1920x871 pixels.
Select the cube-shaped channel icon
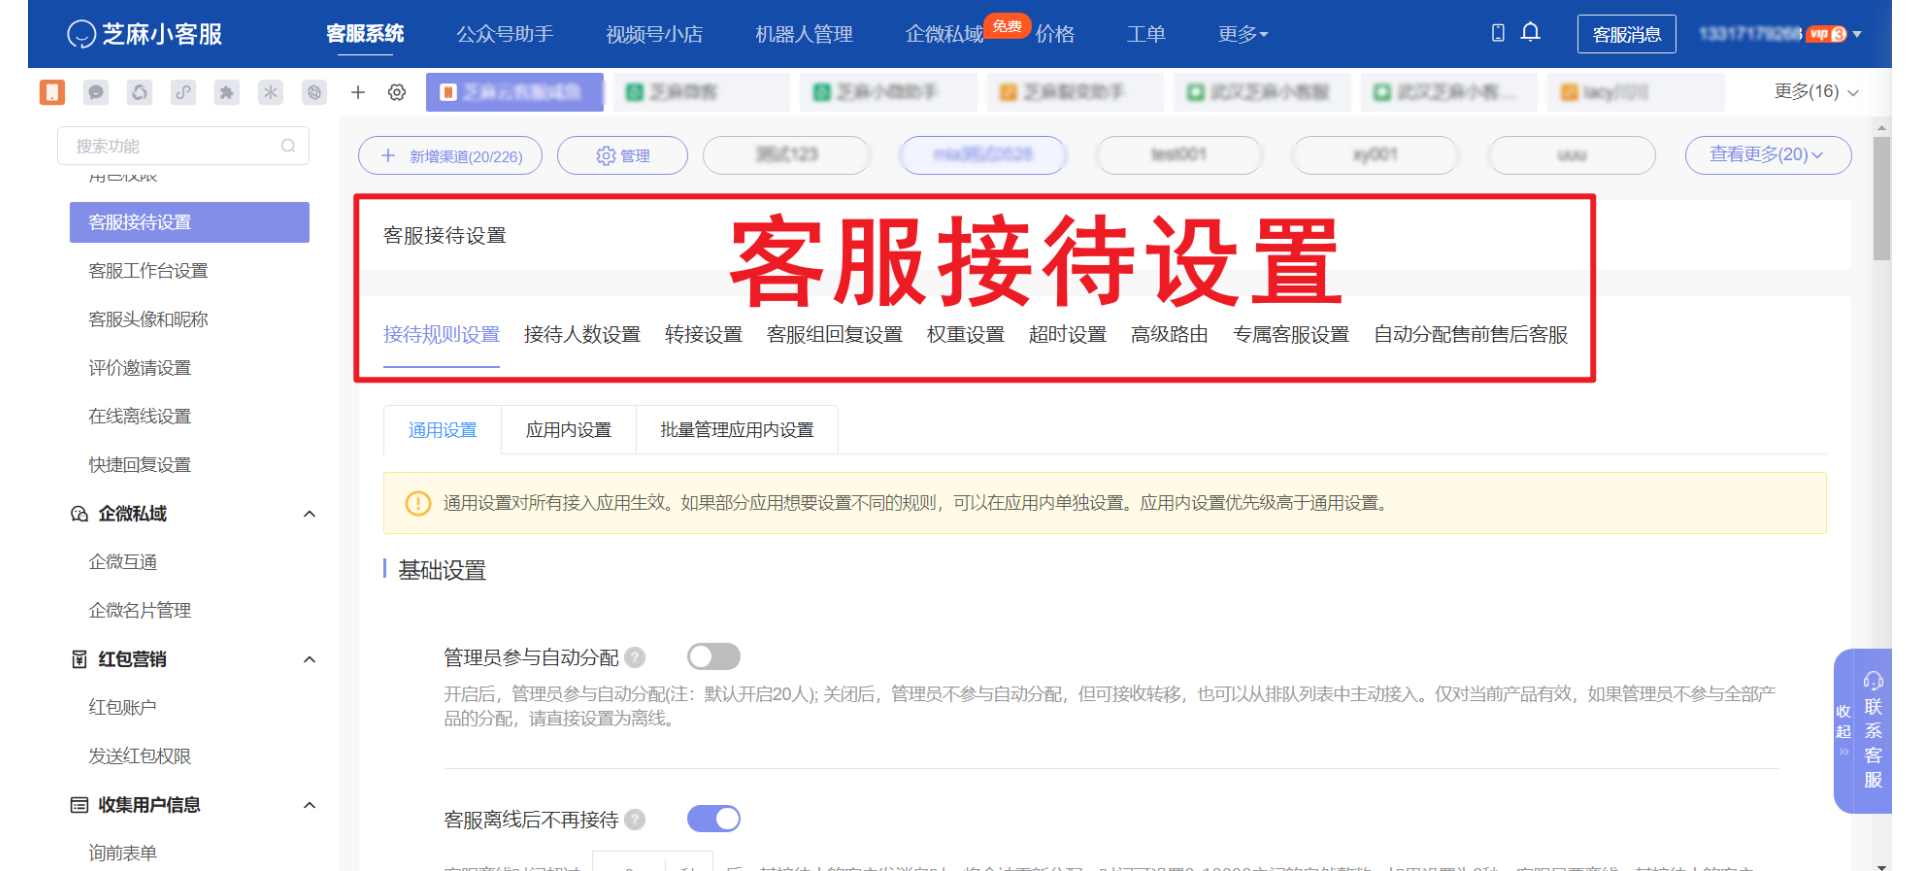(x=315, y=92)
